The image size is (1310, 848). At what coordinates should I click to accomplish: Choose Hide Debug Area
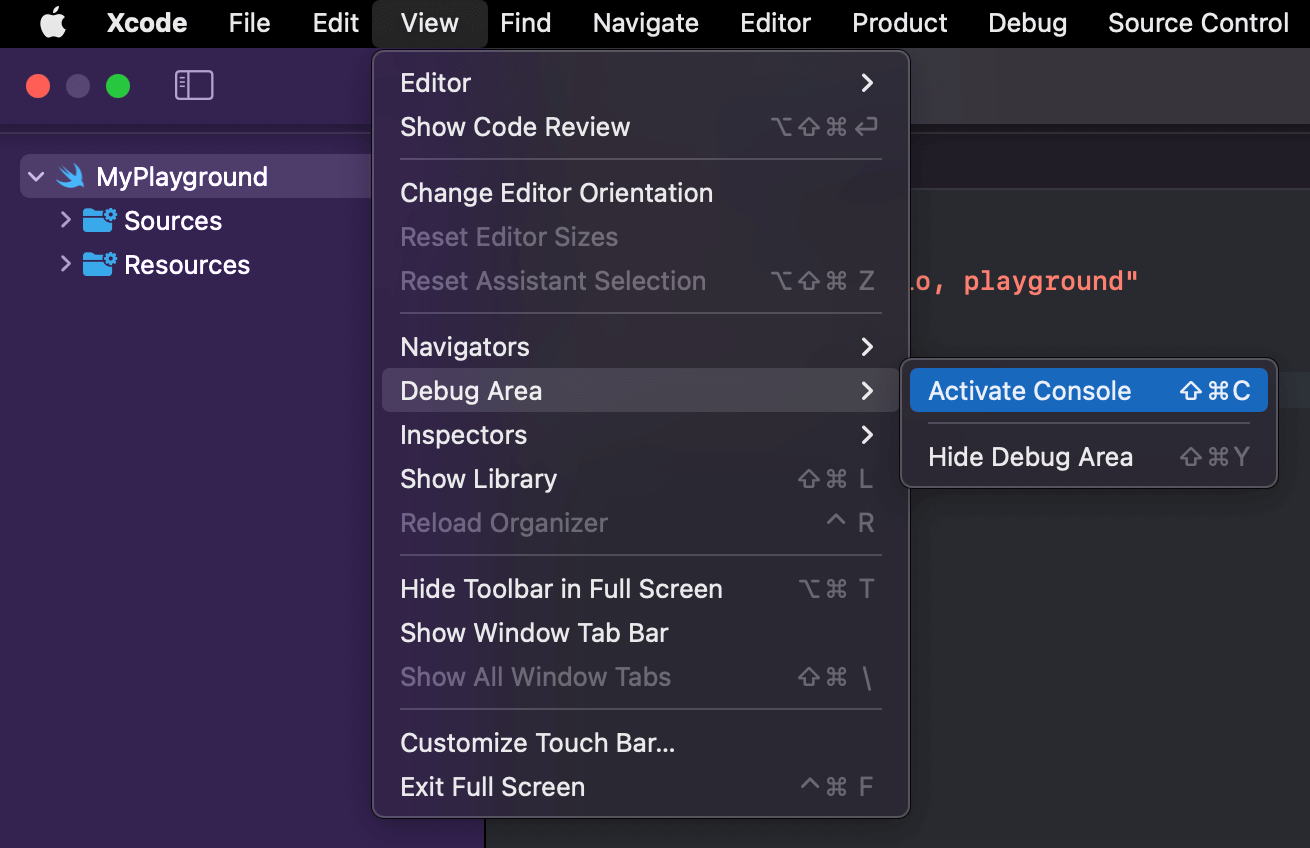(x=1089, y=457)
